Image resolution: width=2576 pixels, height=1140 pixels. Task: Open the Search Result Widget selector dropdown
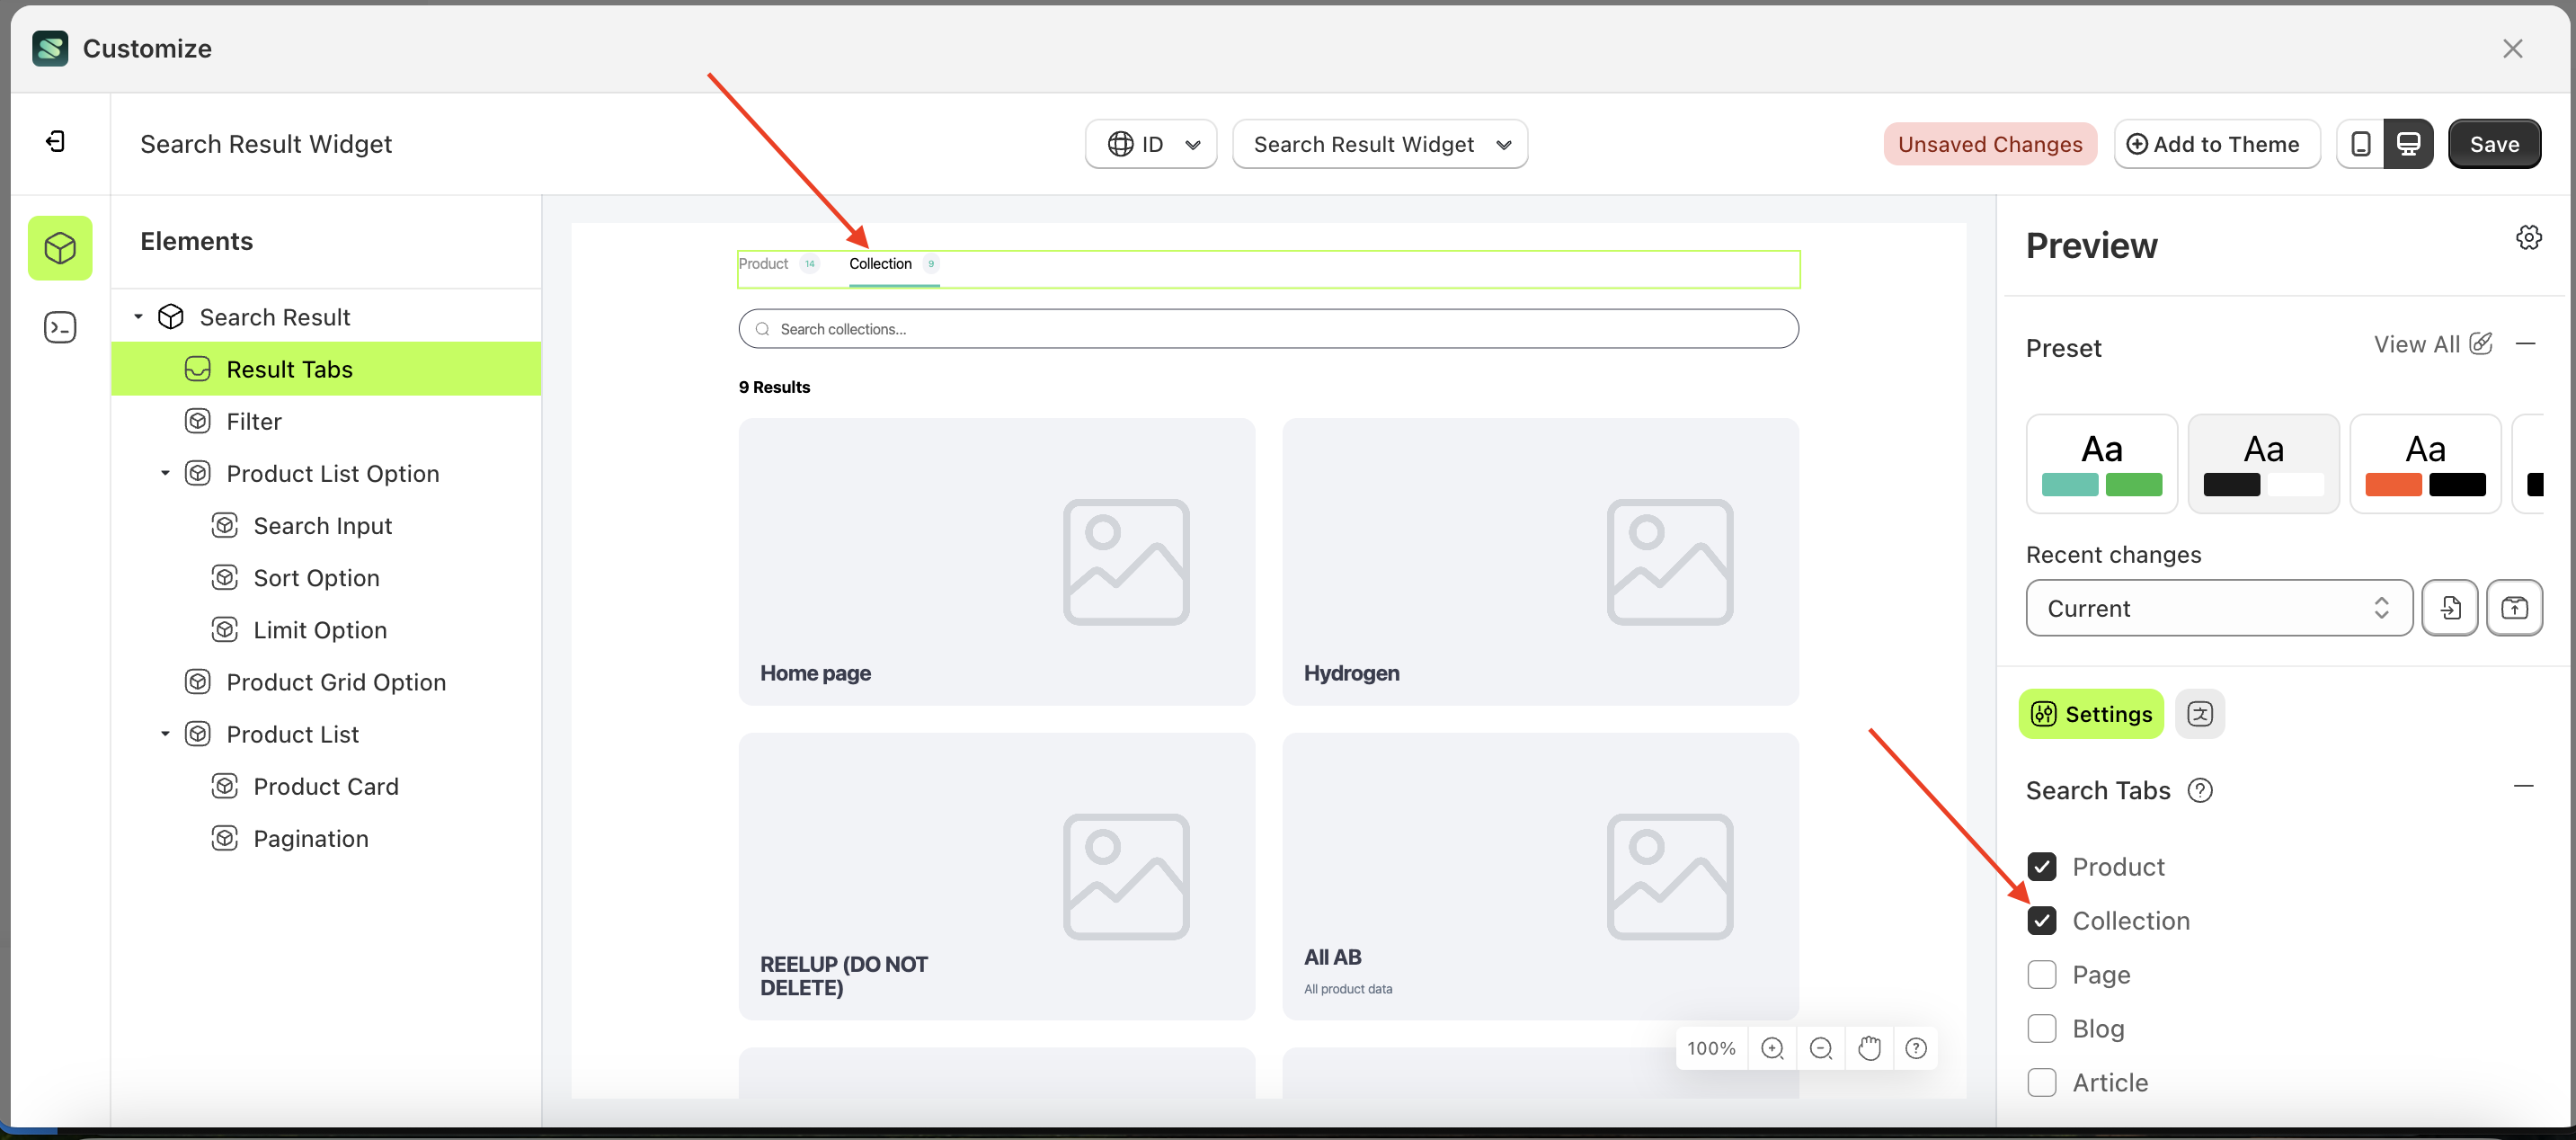coord(1380,143)
